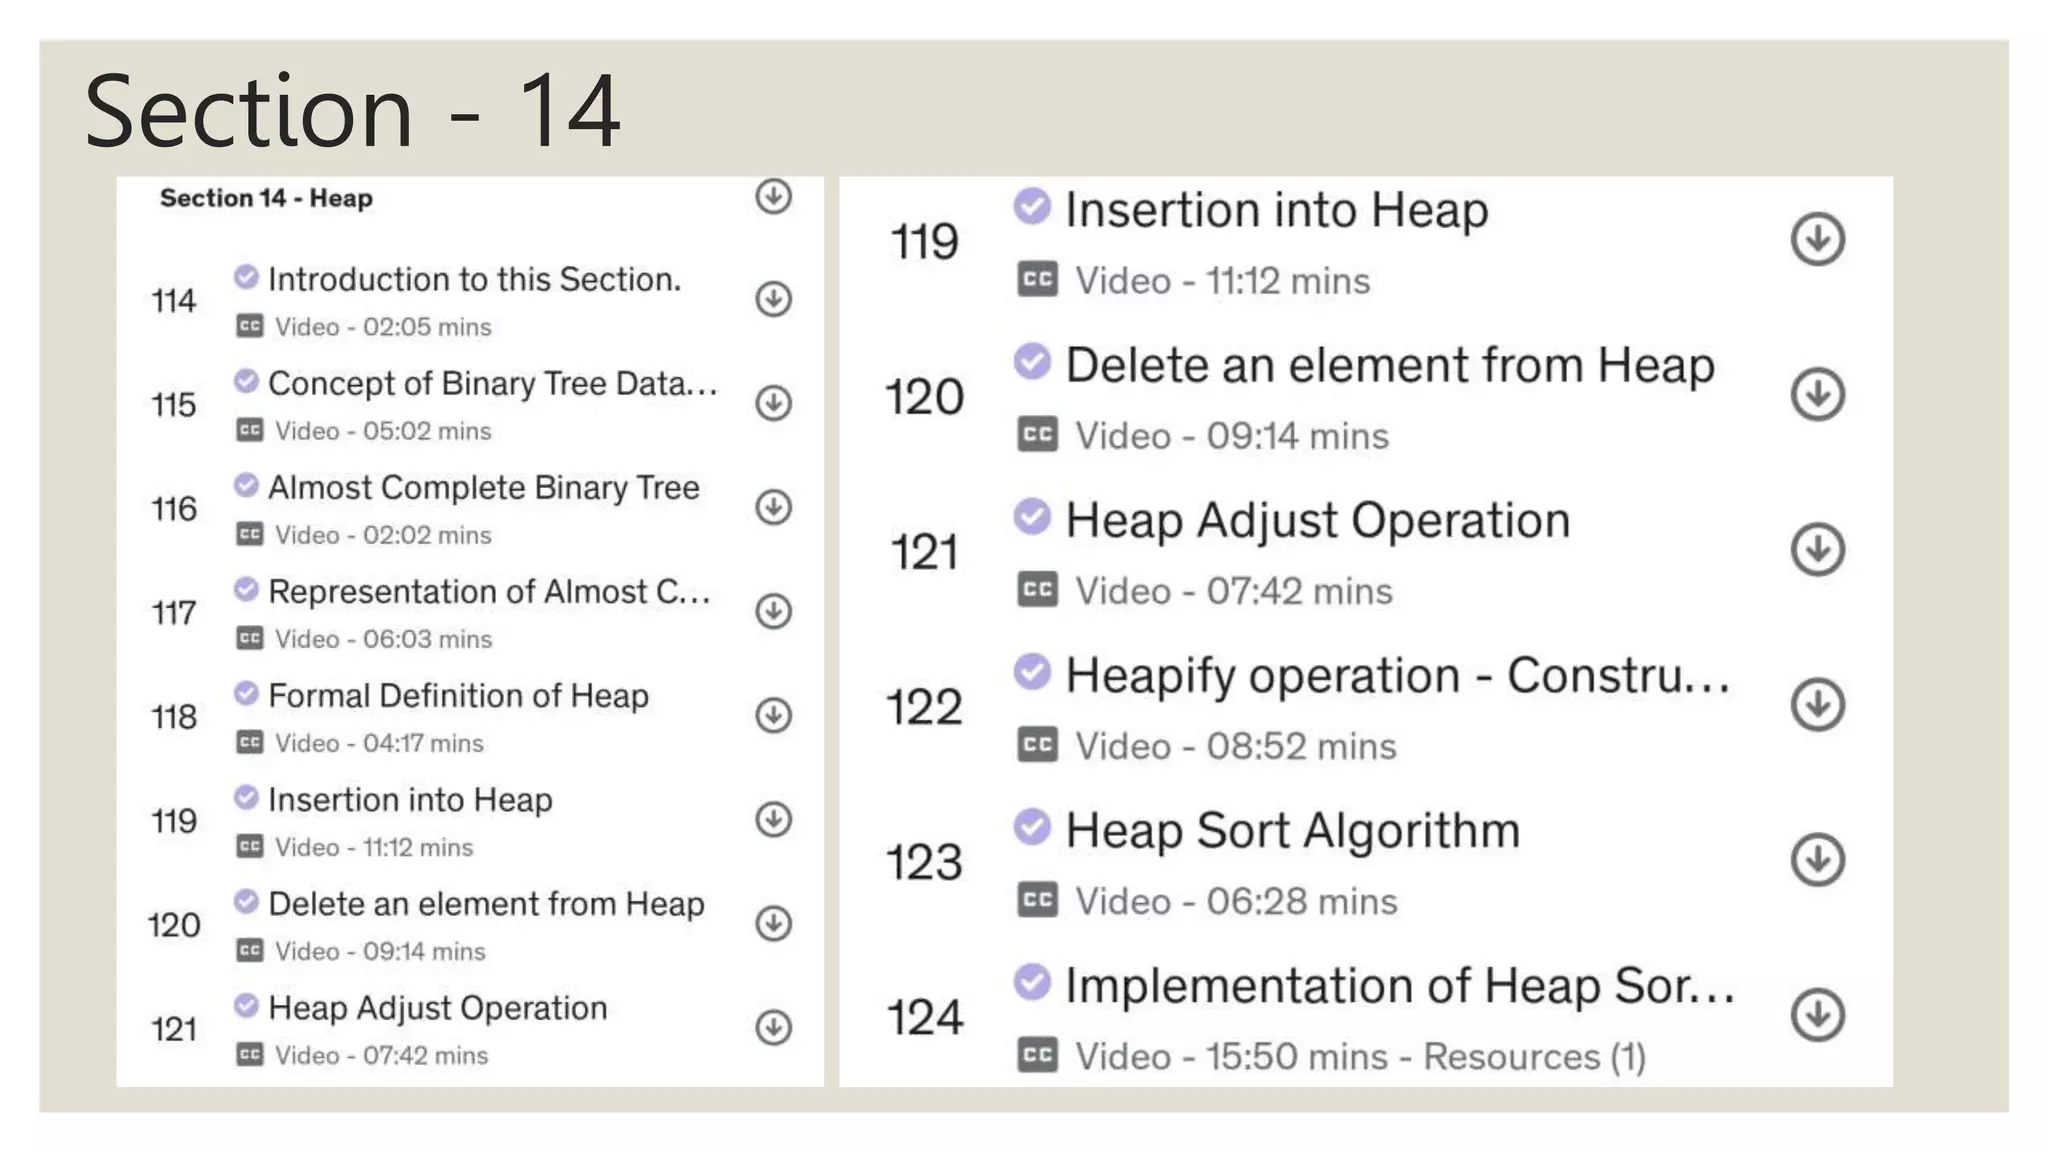Download lecture 122 Heapify operation video
The width and height of the screenshot is (2048, 1152).
pos(1817,705)
